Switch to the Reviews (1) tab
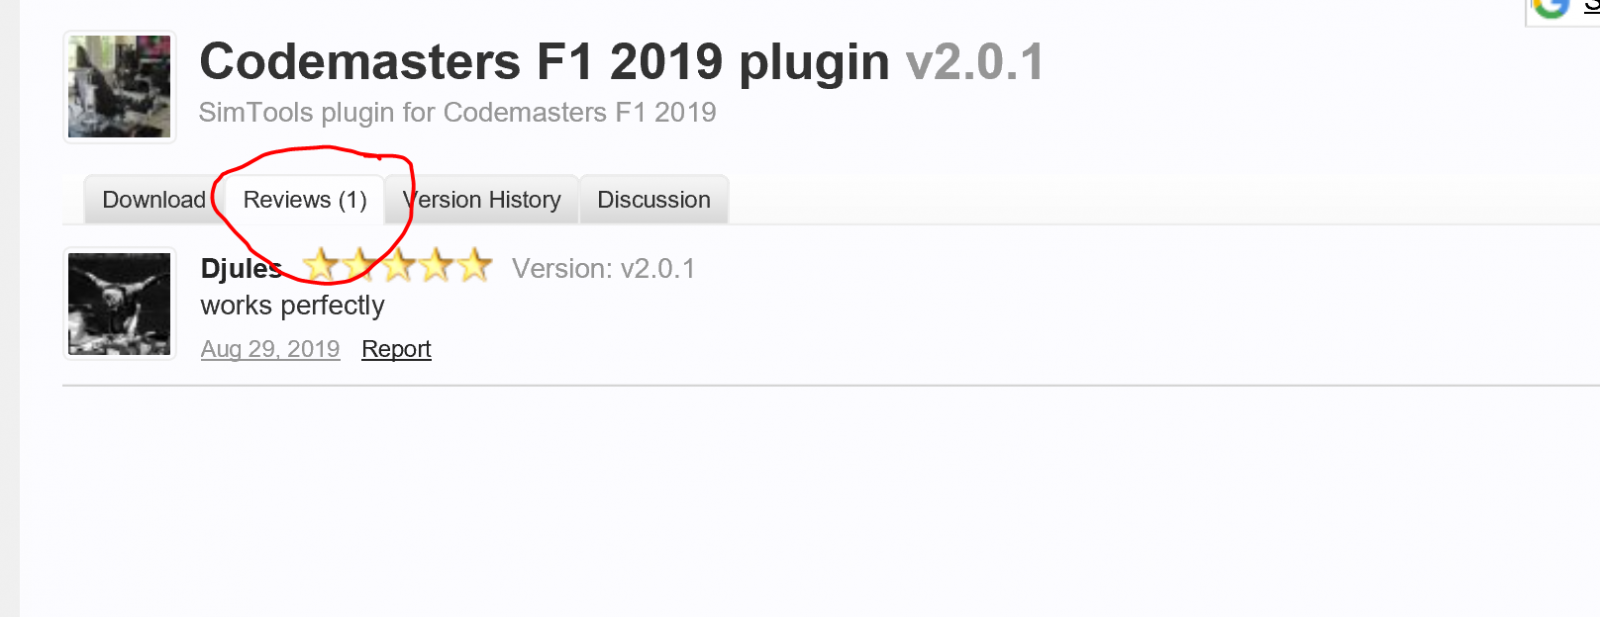Viewport: 1600px width, 617px height. 305,200
